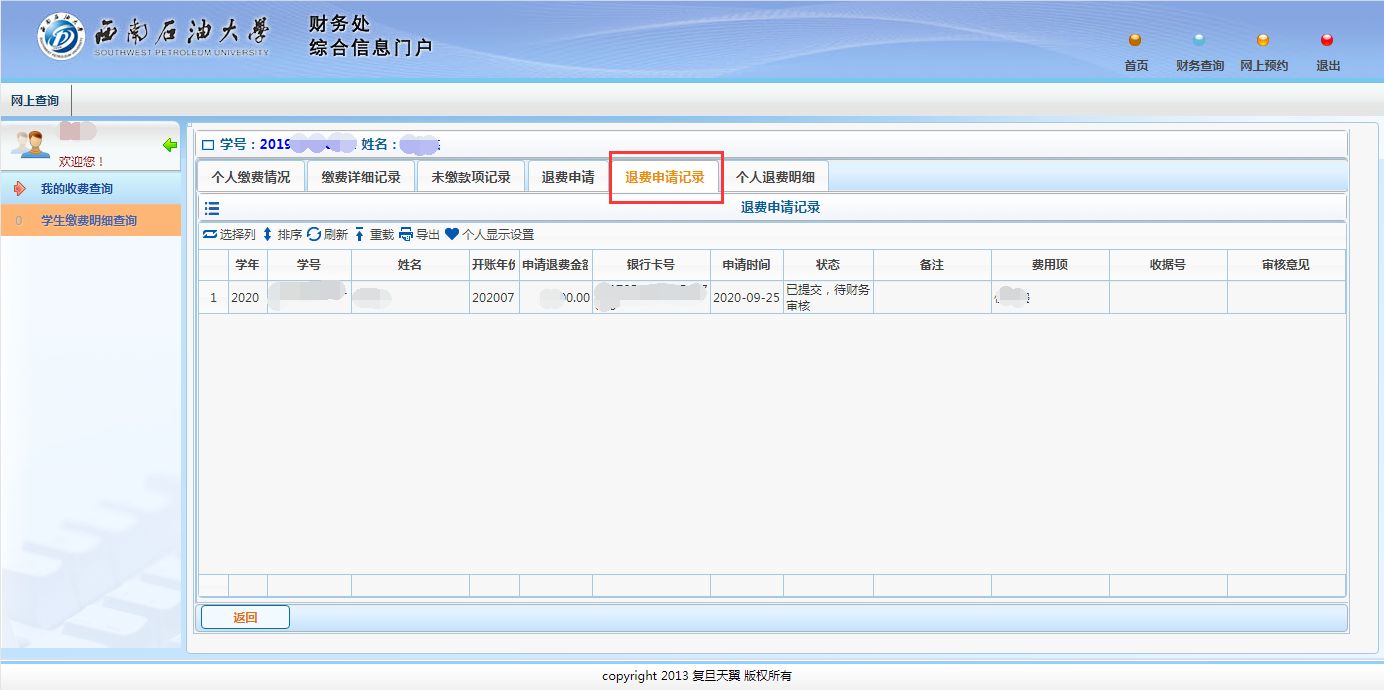Collapse sidebar with the green arrow
This screenshot has width=1384, height=690.
(x=170, y=146)
